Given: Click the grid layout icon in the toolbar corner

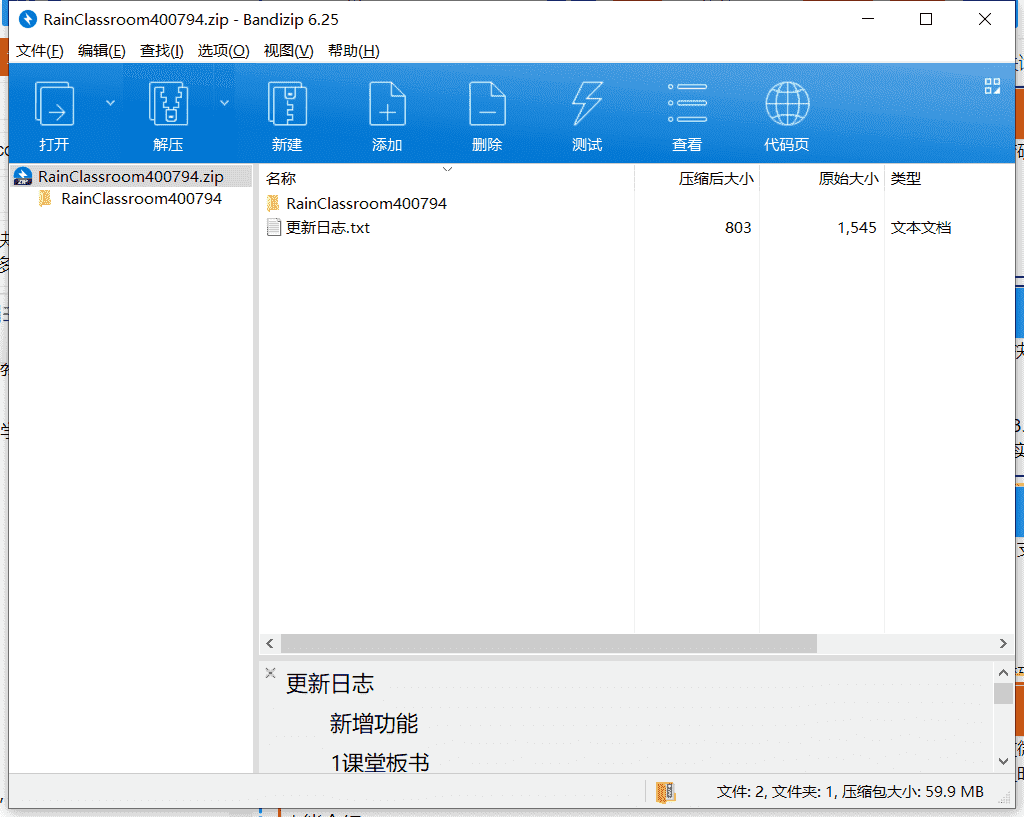Looking at the screenshot, I should (992, 86).
